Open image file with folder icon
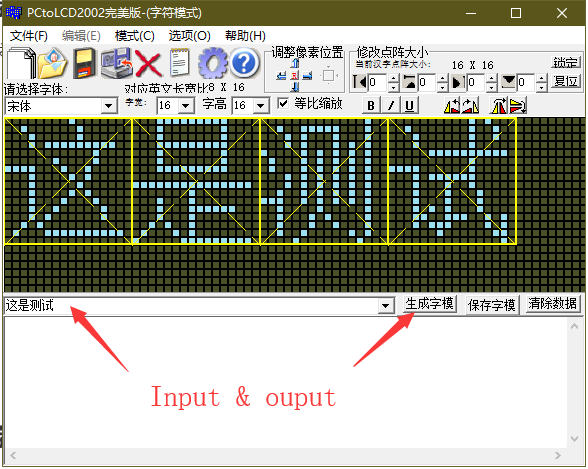This screenshot has height=469, width=588. pyautogui.click(x=53, y=63)
